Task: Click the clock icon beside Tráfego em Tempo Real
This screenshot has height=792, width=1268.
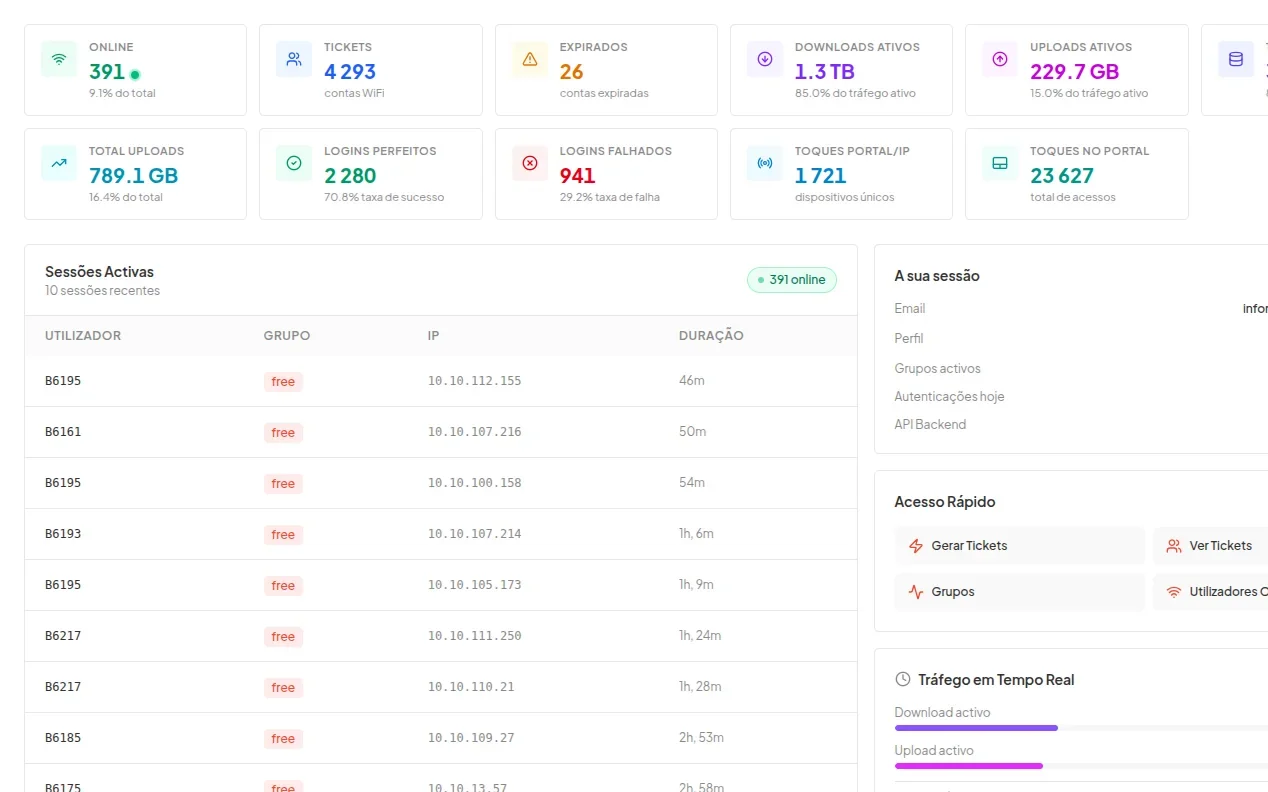Action: (903, 679)
